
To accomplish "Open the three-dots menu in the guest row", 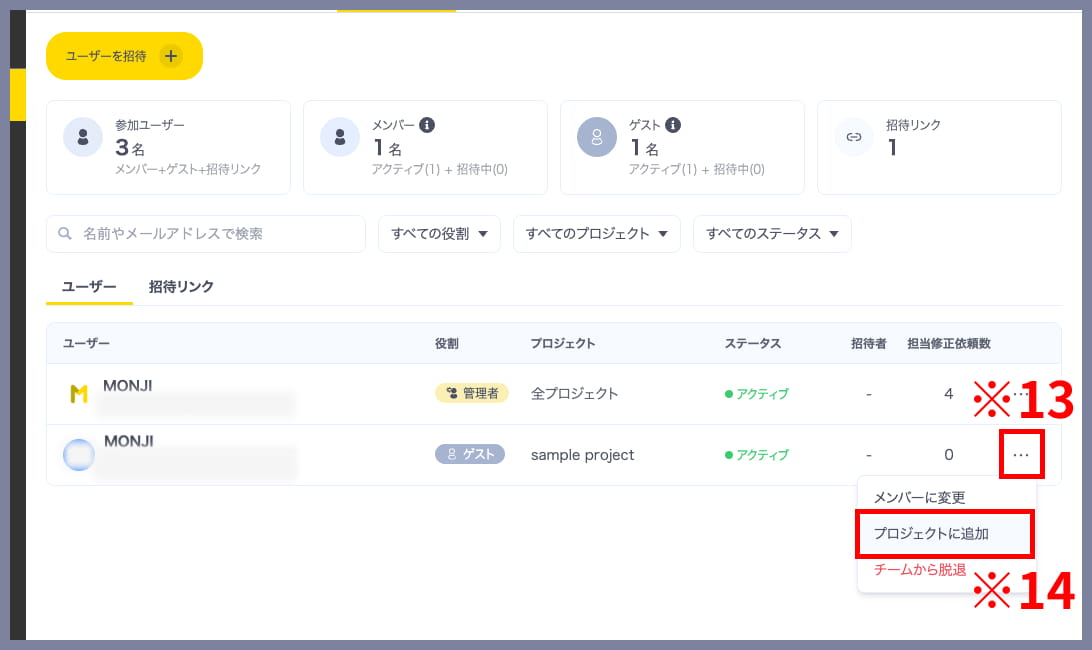I will tap(1021, 454).
